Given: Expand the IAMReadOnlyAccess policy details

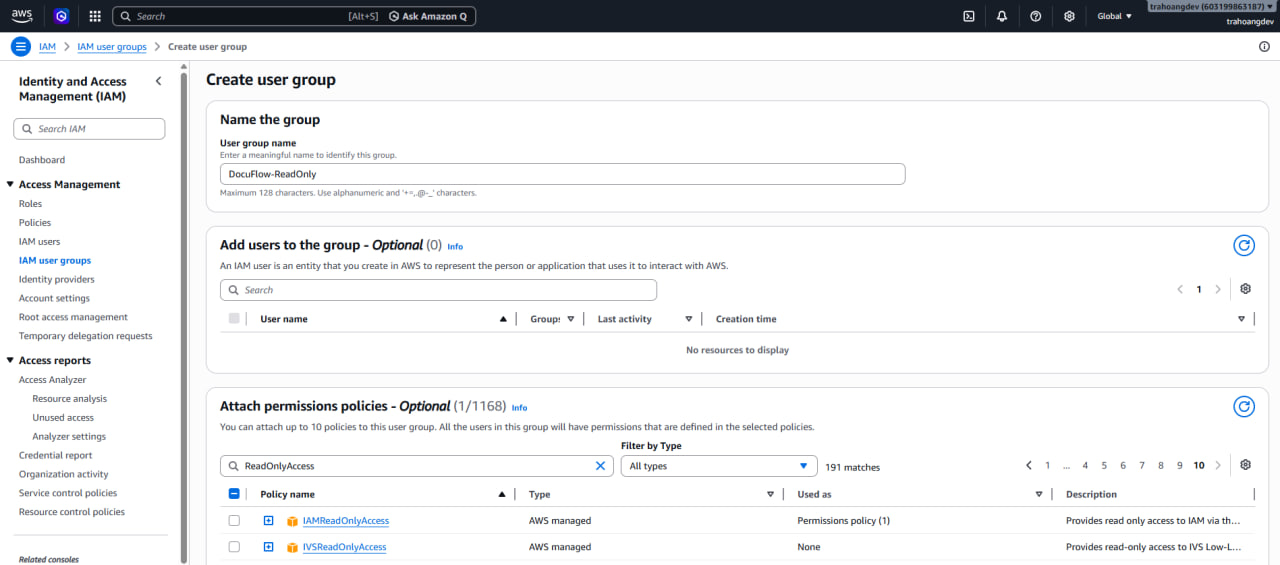Looking at the screenshot, I should pyautogui.click(x=268, y=520).
